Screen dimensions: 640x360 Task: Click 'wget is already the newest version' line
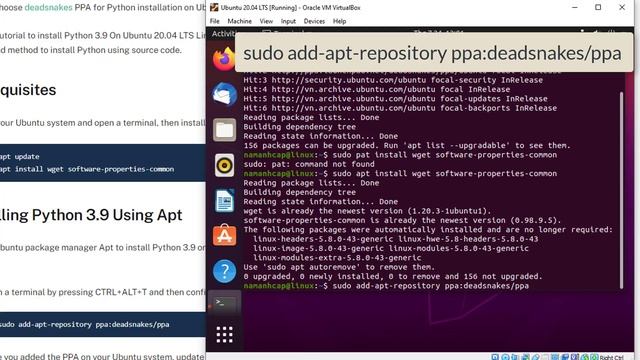(x=367, y=211)
